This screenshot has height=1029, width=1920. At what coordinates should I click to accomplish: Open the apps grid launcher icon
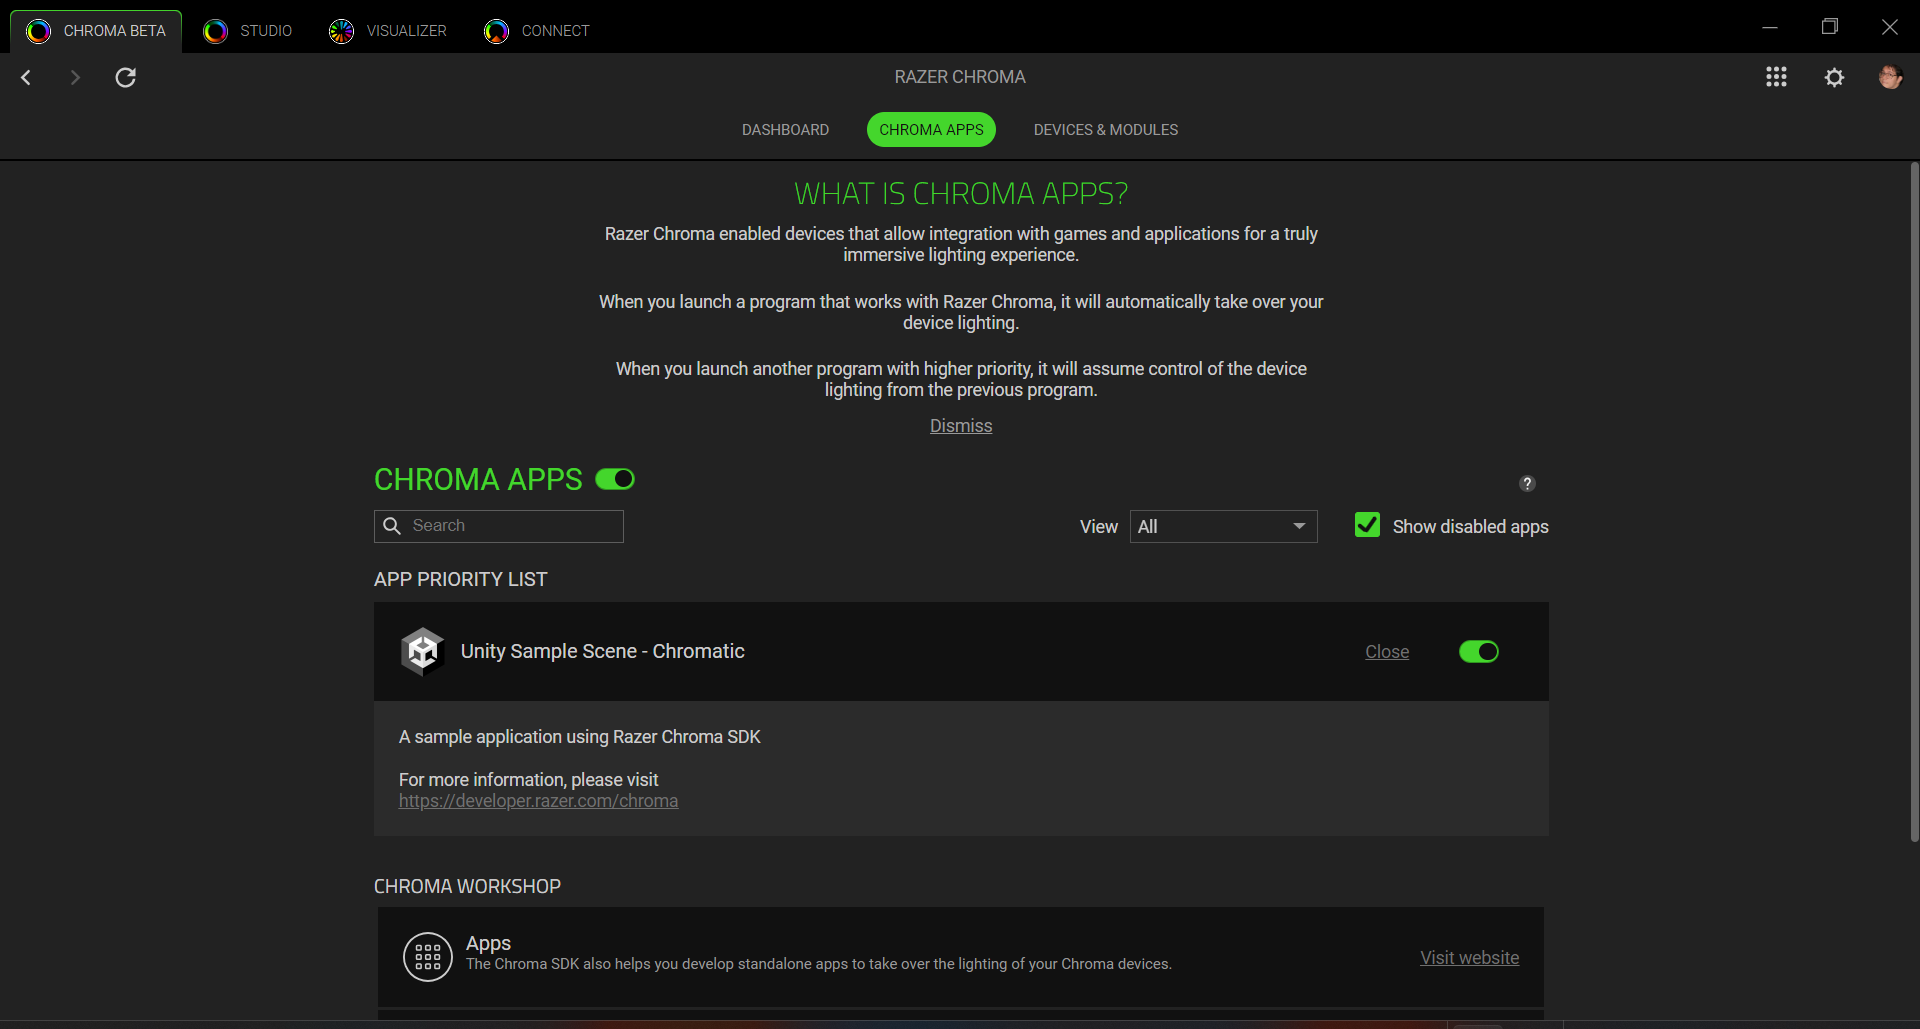1776,77
